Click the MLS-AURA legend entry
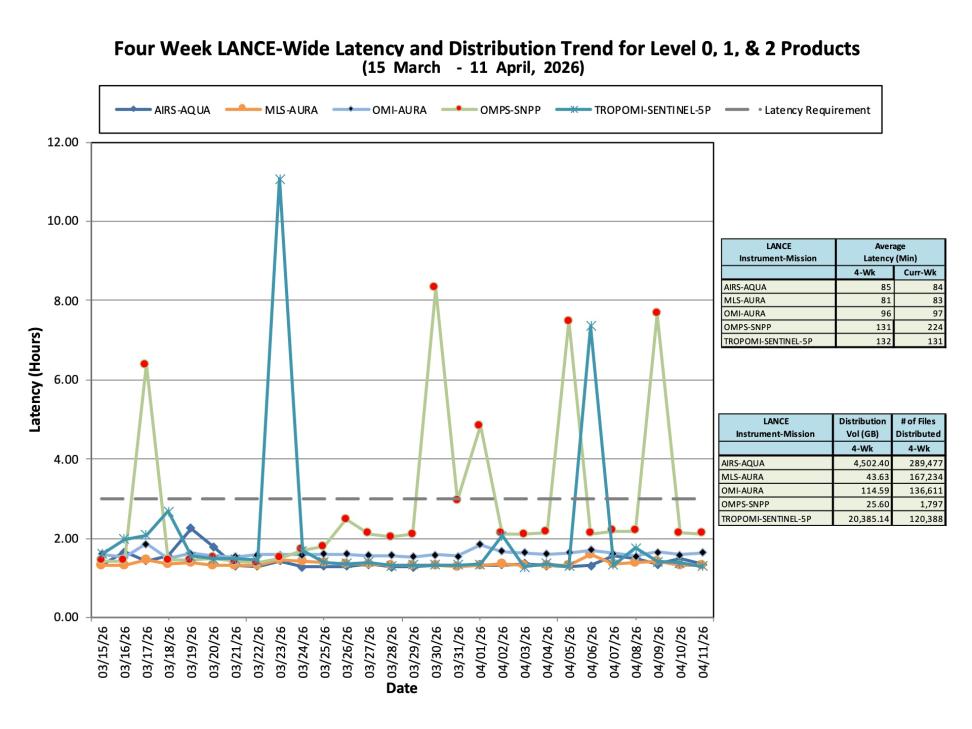Screen dimensions: 972x729 coord(271,110)
